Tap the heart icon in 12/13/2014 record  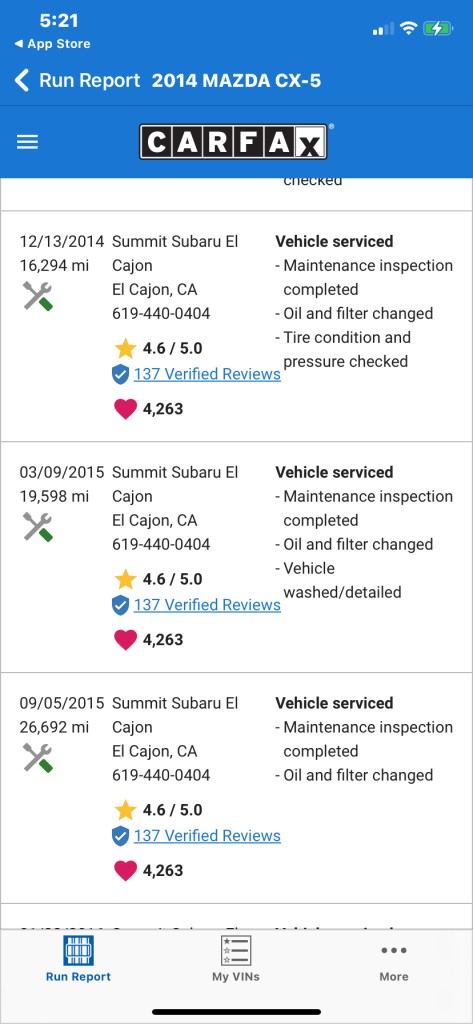(x=125, y=409)
